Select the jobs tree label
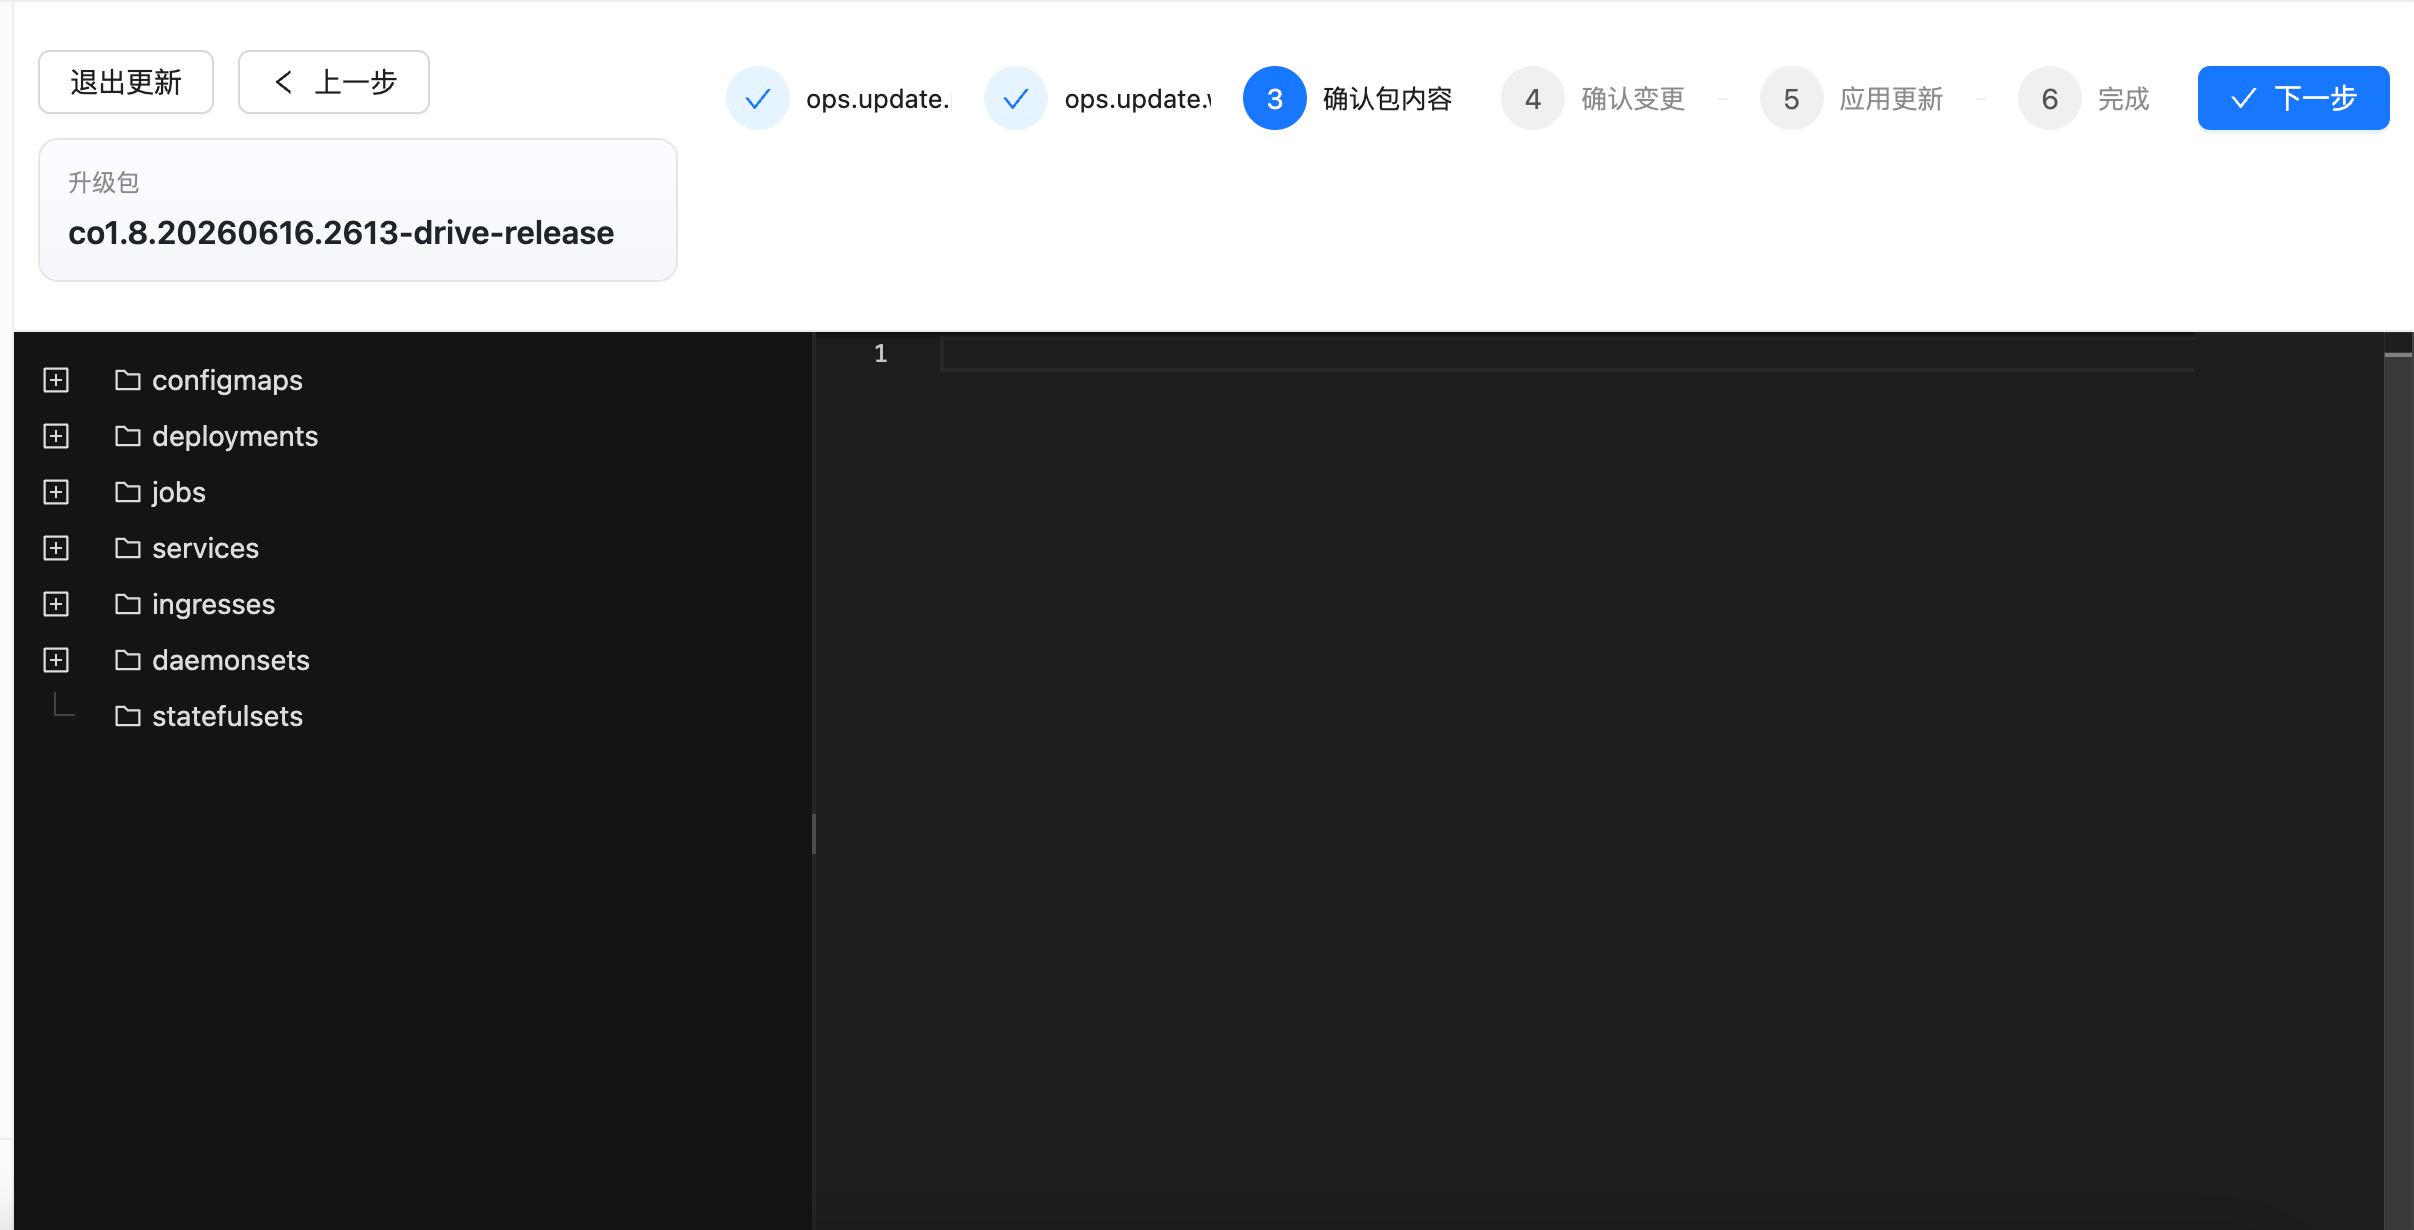The width and height of the screenshot is (2414, 1230). pyautogui.click(x=179, y=492)
